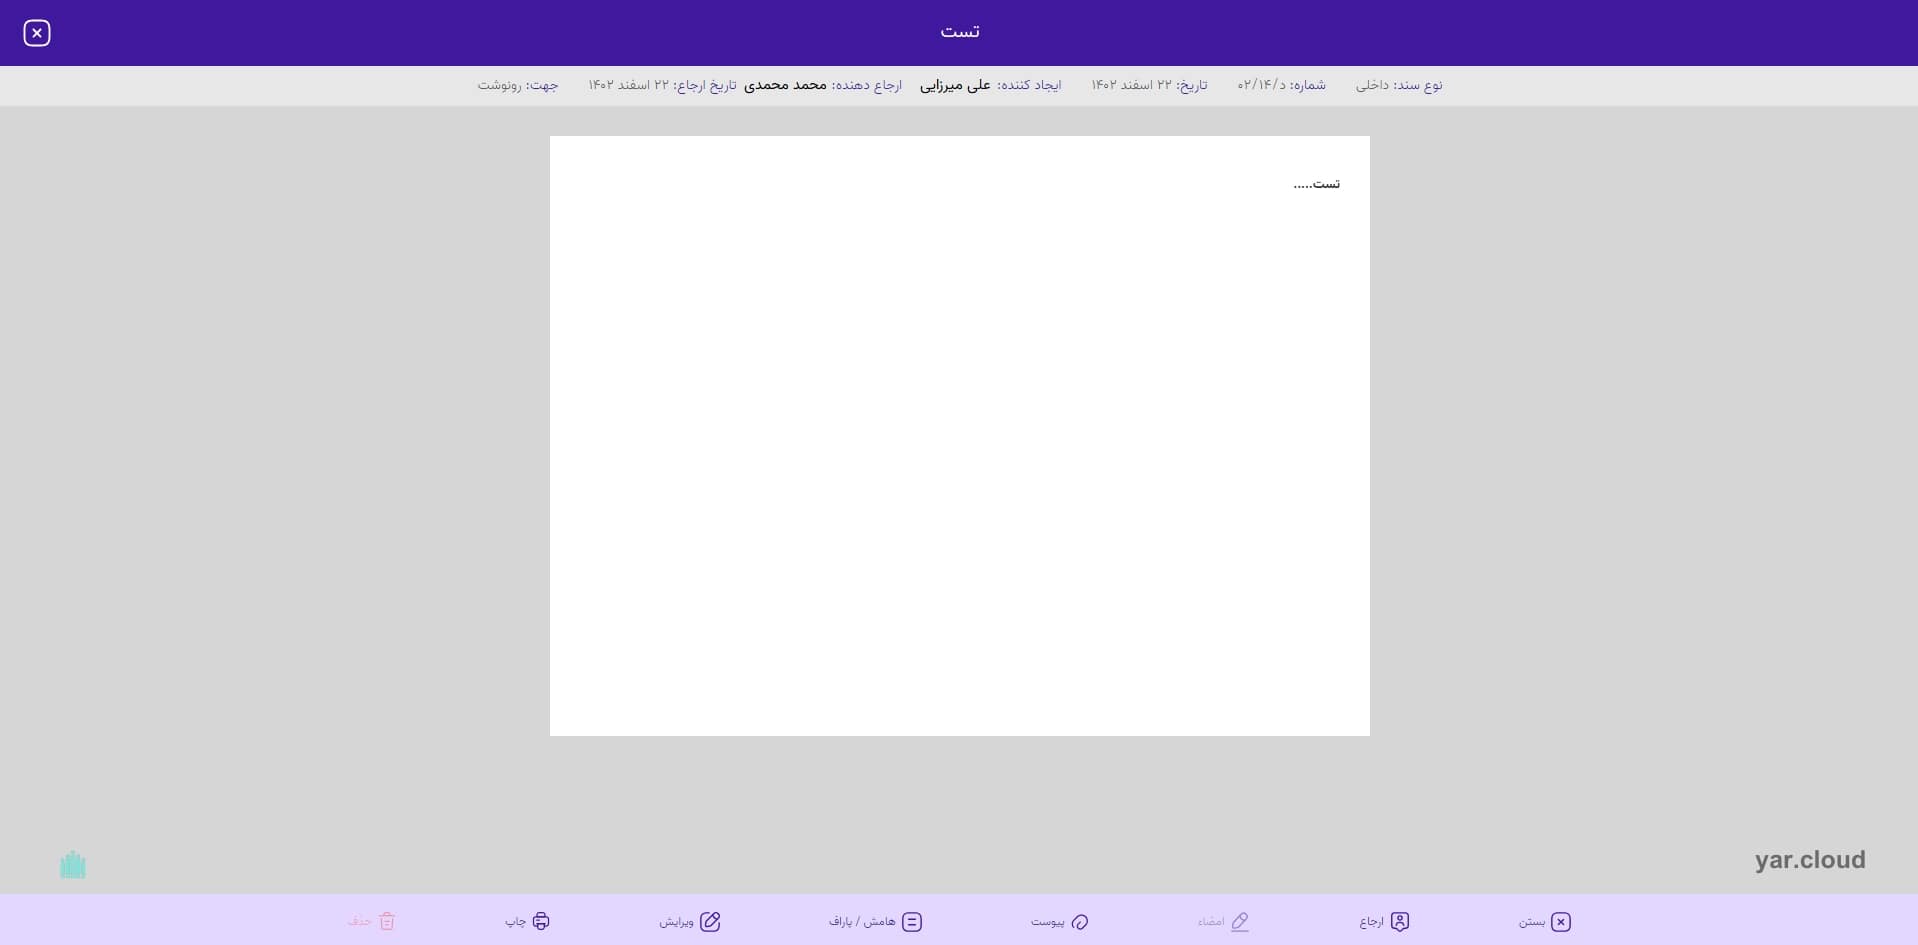Click the جهت: رونوشت label
This screenshot has height=945, width=1918.
[518, 85]
